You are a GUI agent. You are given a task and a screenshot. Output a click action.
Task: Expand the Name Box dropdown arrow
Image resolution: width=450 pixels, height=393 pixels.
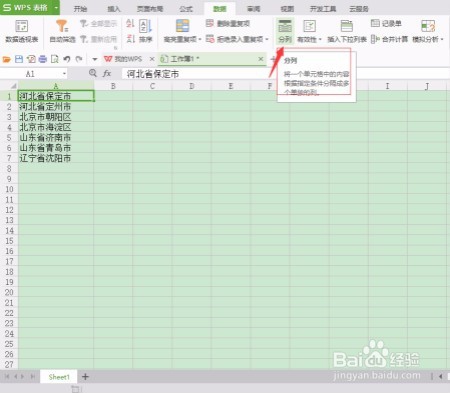(x=64, y=74)
